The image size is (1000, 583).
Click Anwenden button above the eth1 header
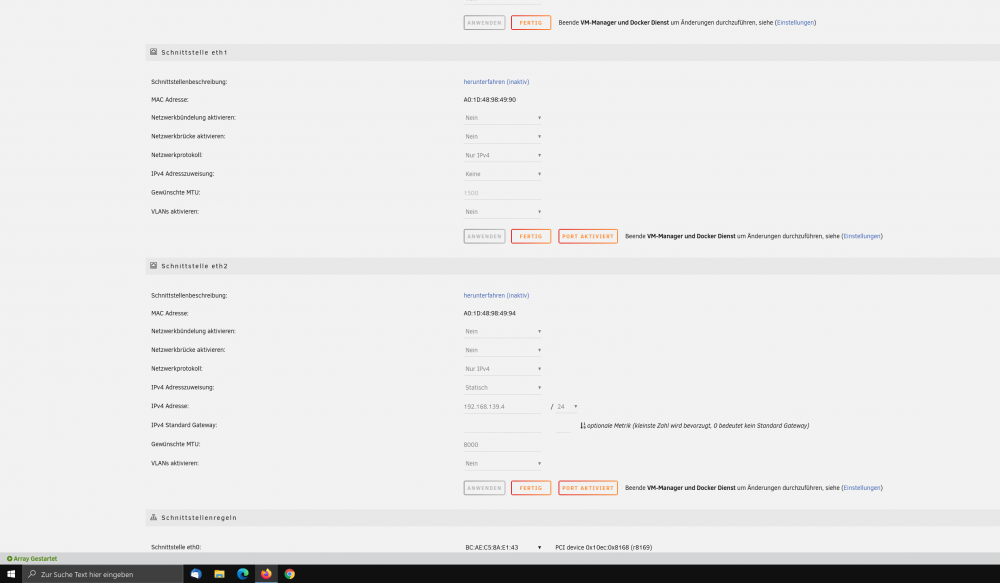(x=484, y=22)
